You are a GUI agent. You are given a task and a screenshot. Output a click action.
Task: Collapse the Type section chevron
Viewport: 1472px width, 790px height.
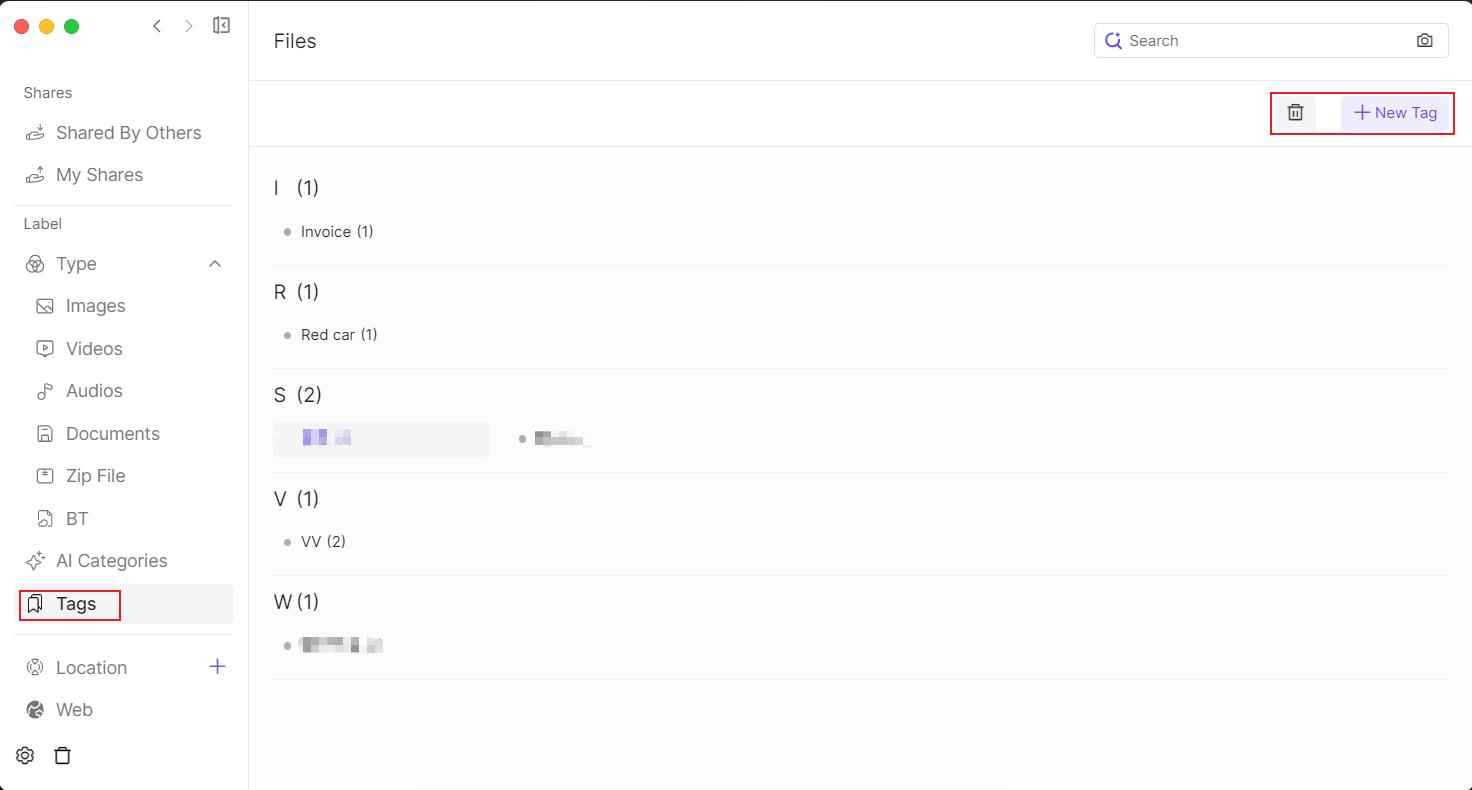214,264
